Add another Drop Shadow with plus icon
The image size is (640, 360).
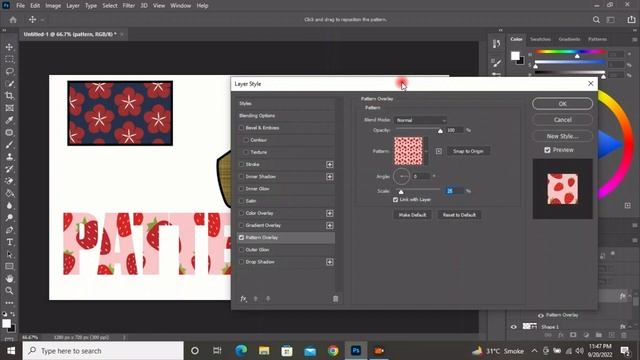(330, 262)
